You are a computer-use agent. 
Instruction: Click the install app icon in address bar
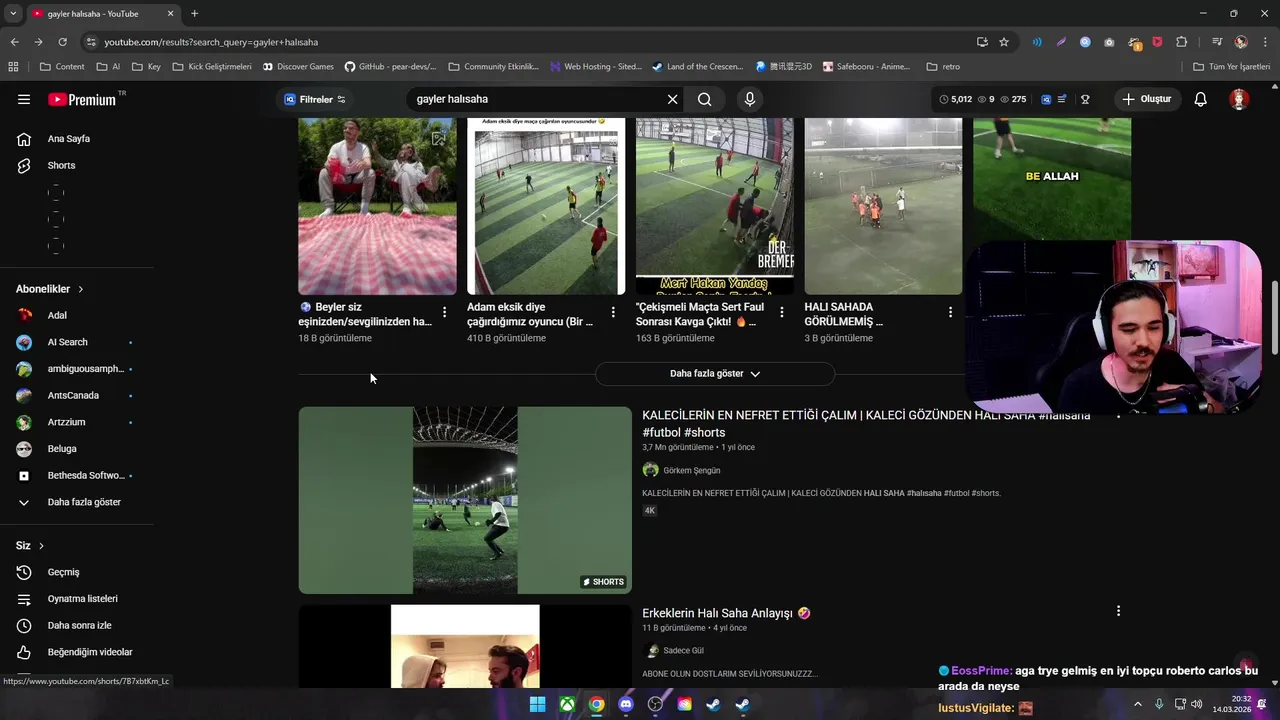coord(982,42)
